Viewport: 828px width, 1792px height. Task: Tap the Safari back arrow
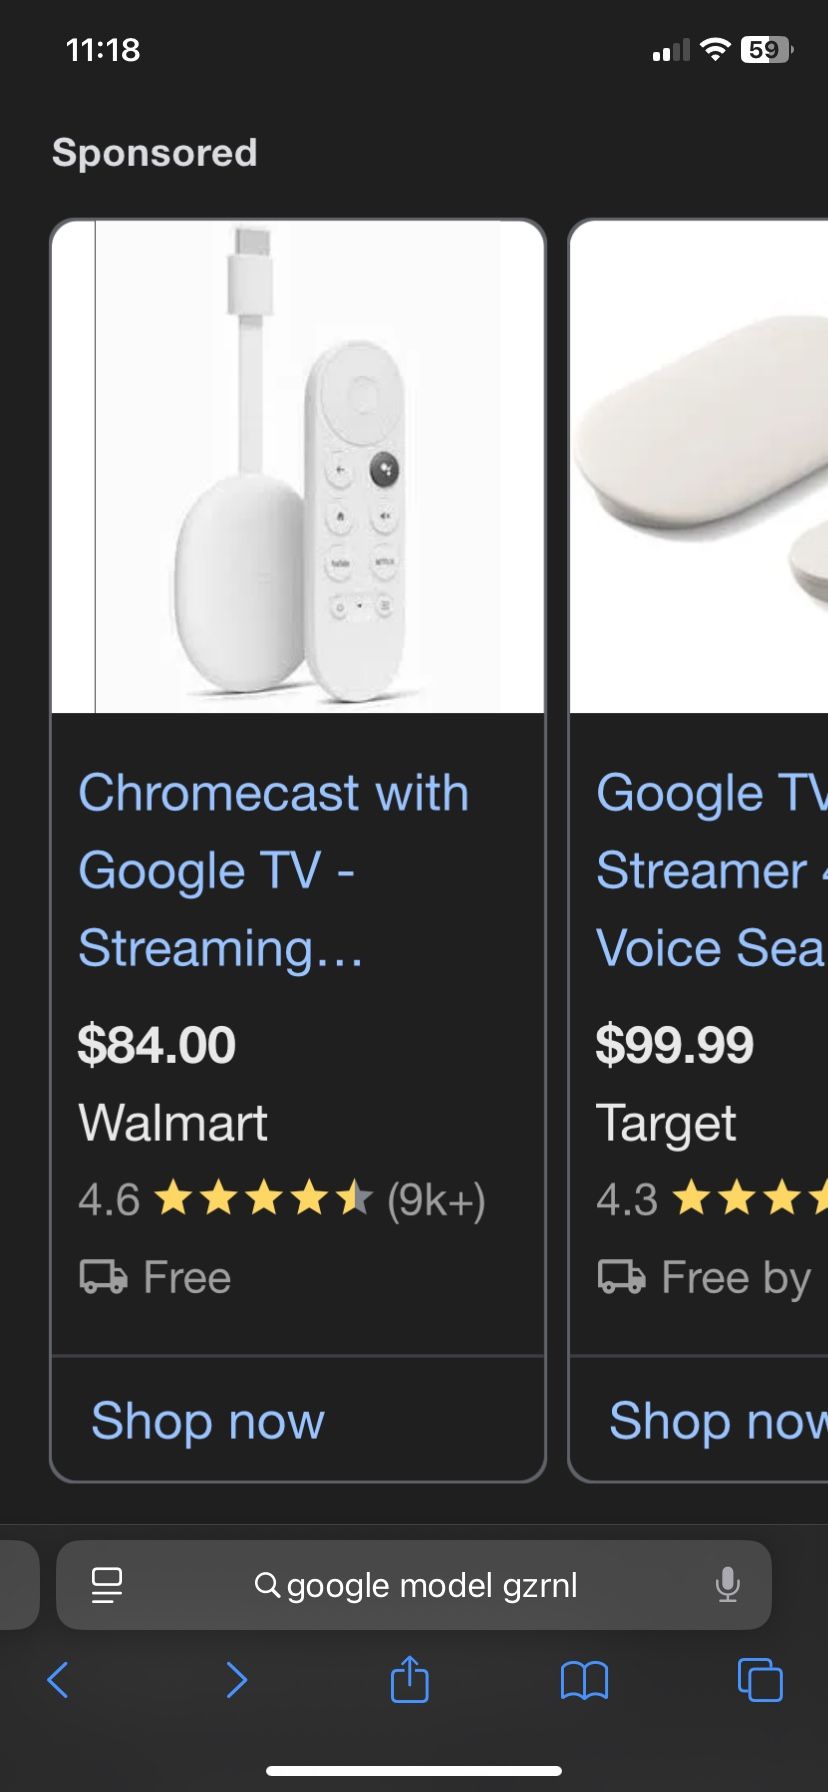pos(59,1680)
